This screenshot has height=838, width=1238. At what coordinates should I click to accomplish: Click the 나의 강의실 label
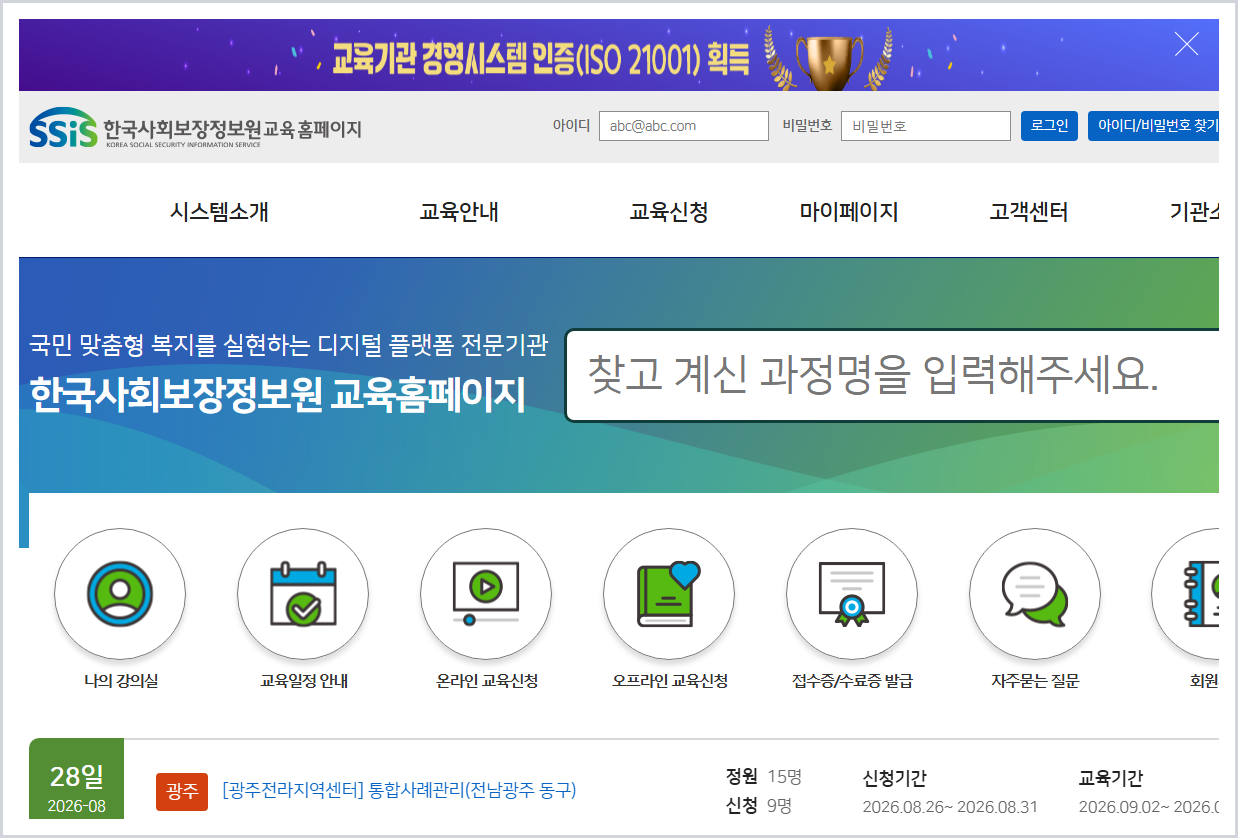(x=121, y=682)
